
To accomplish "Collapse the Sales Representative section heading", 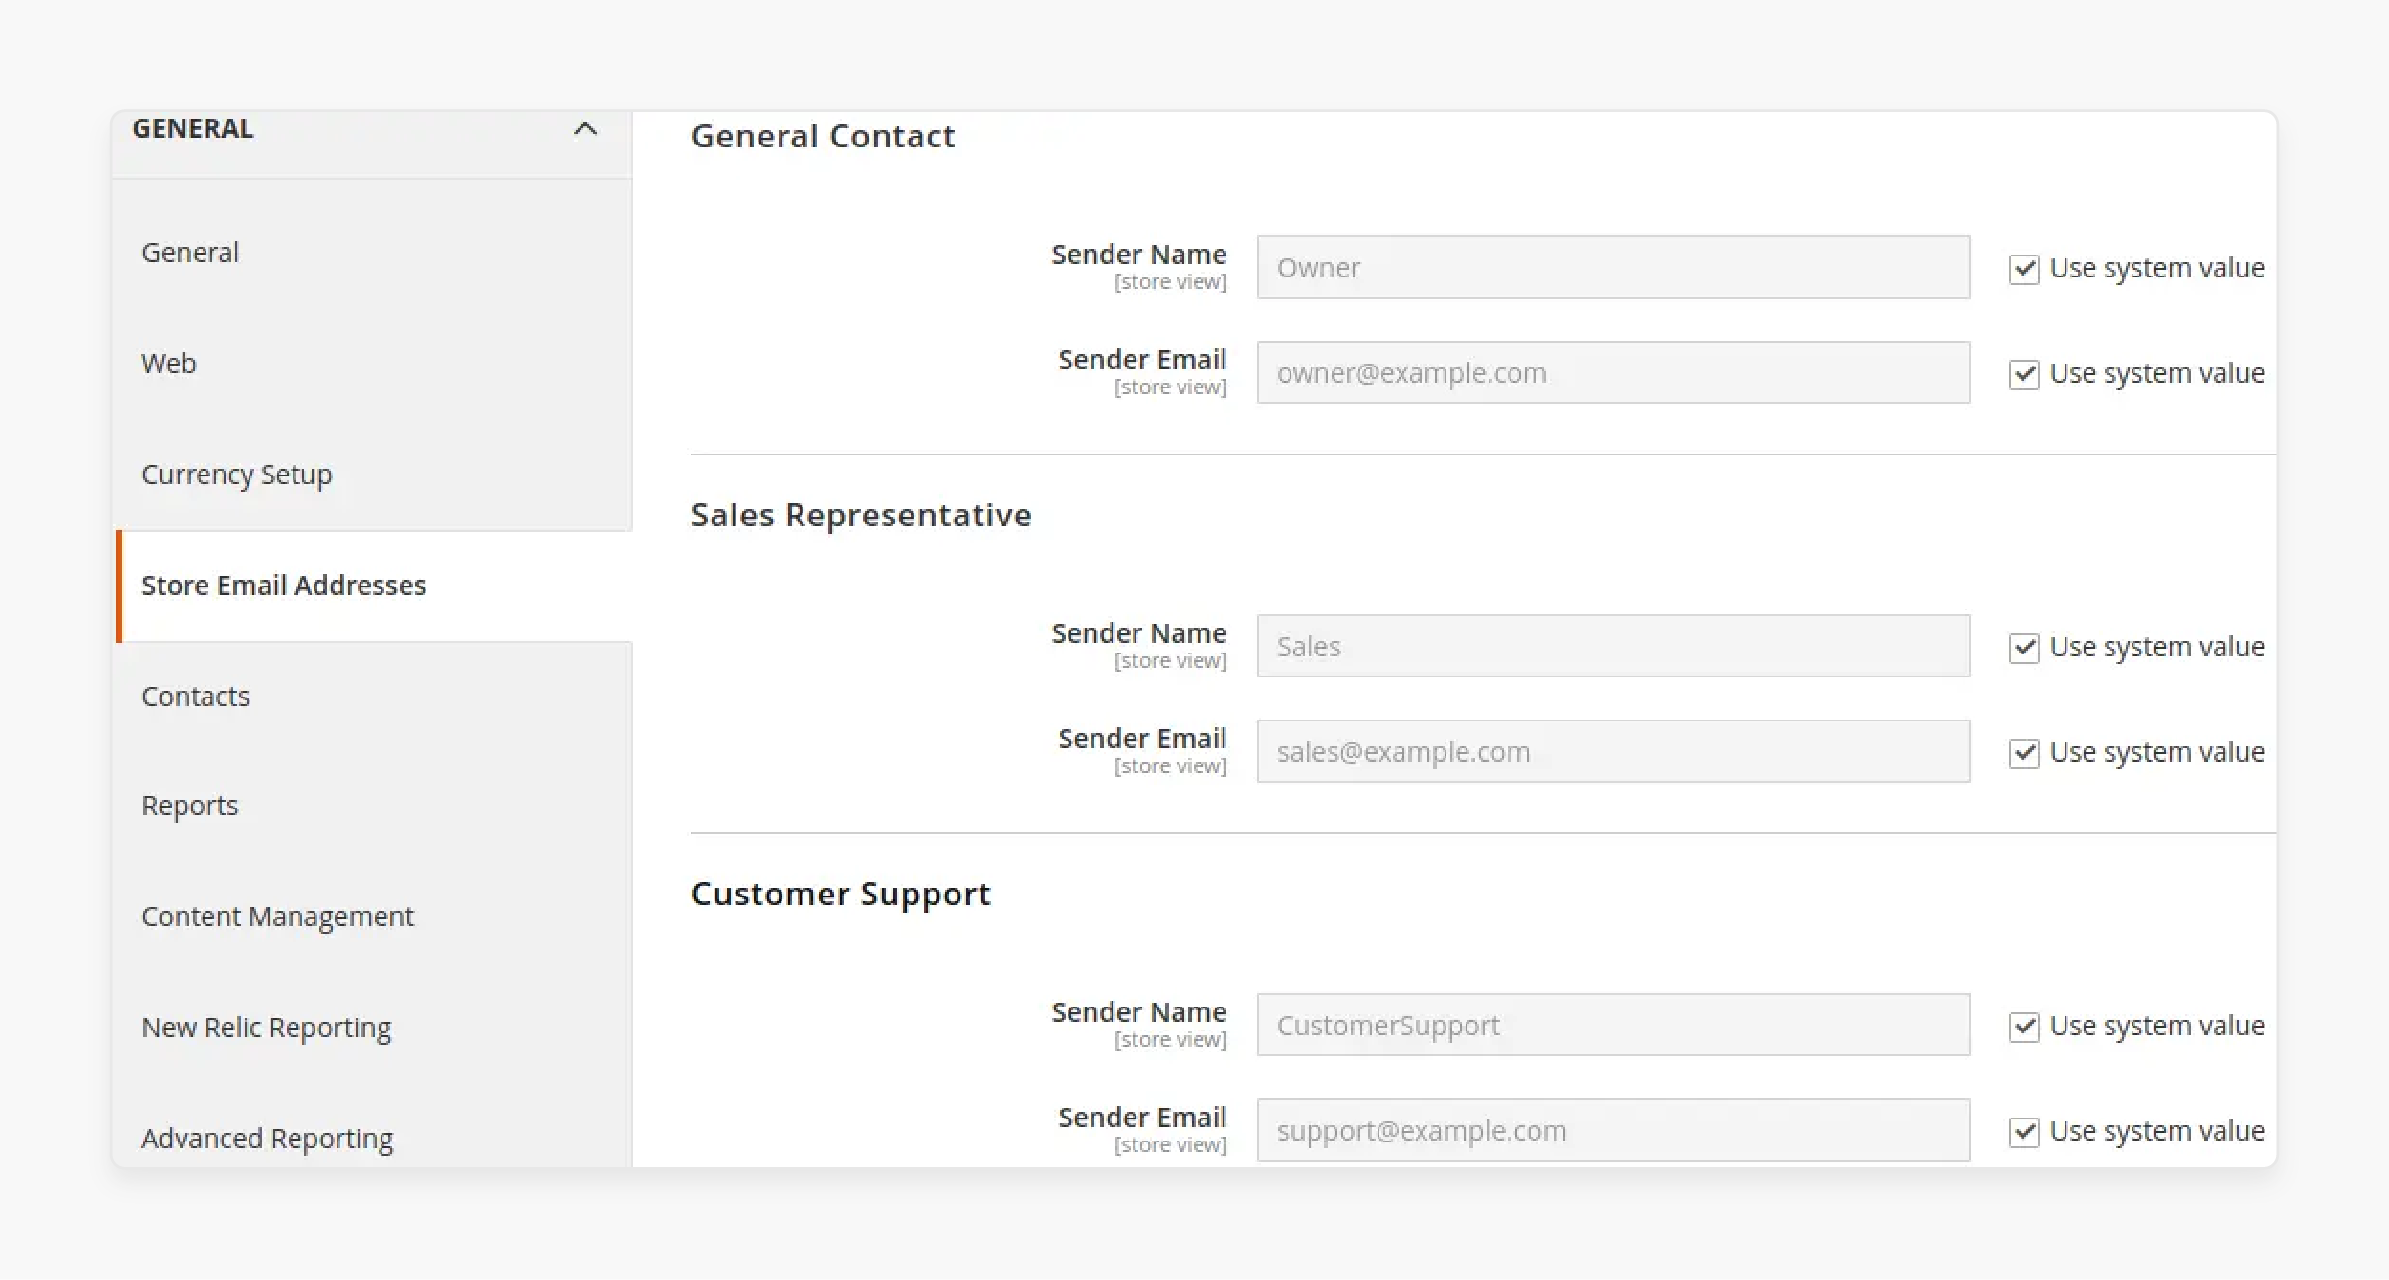I will (x=860, y=515).
